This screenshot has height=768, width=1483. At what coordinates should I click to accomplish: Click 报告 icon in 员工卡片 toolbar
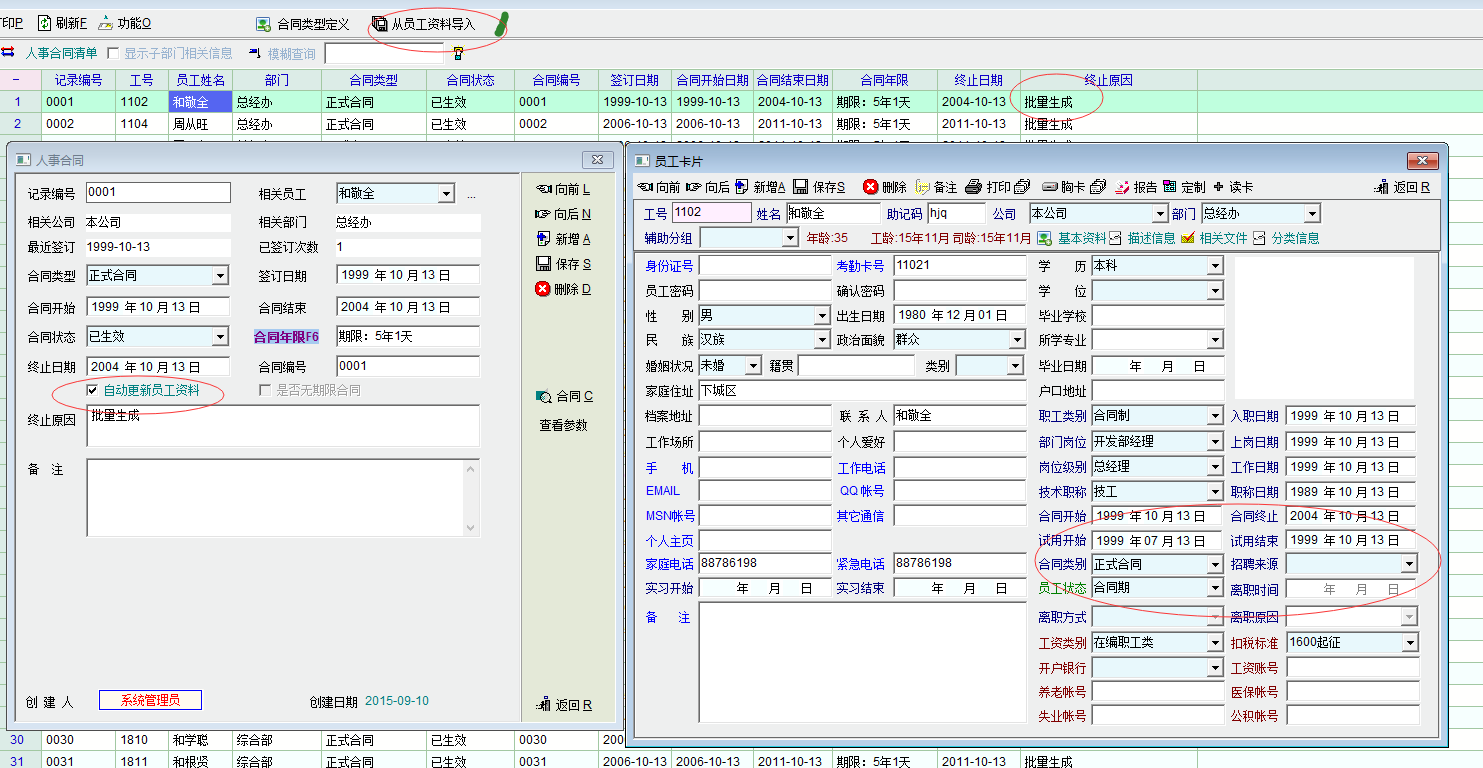click(1123, 187)
